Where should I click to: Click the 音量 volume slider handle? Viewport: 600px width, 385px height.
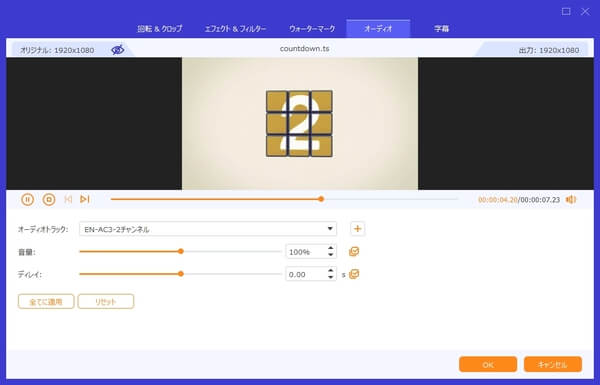tap(181, 251)
